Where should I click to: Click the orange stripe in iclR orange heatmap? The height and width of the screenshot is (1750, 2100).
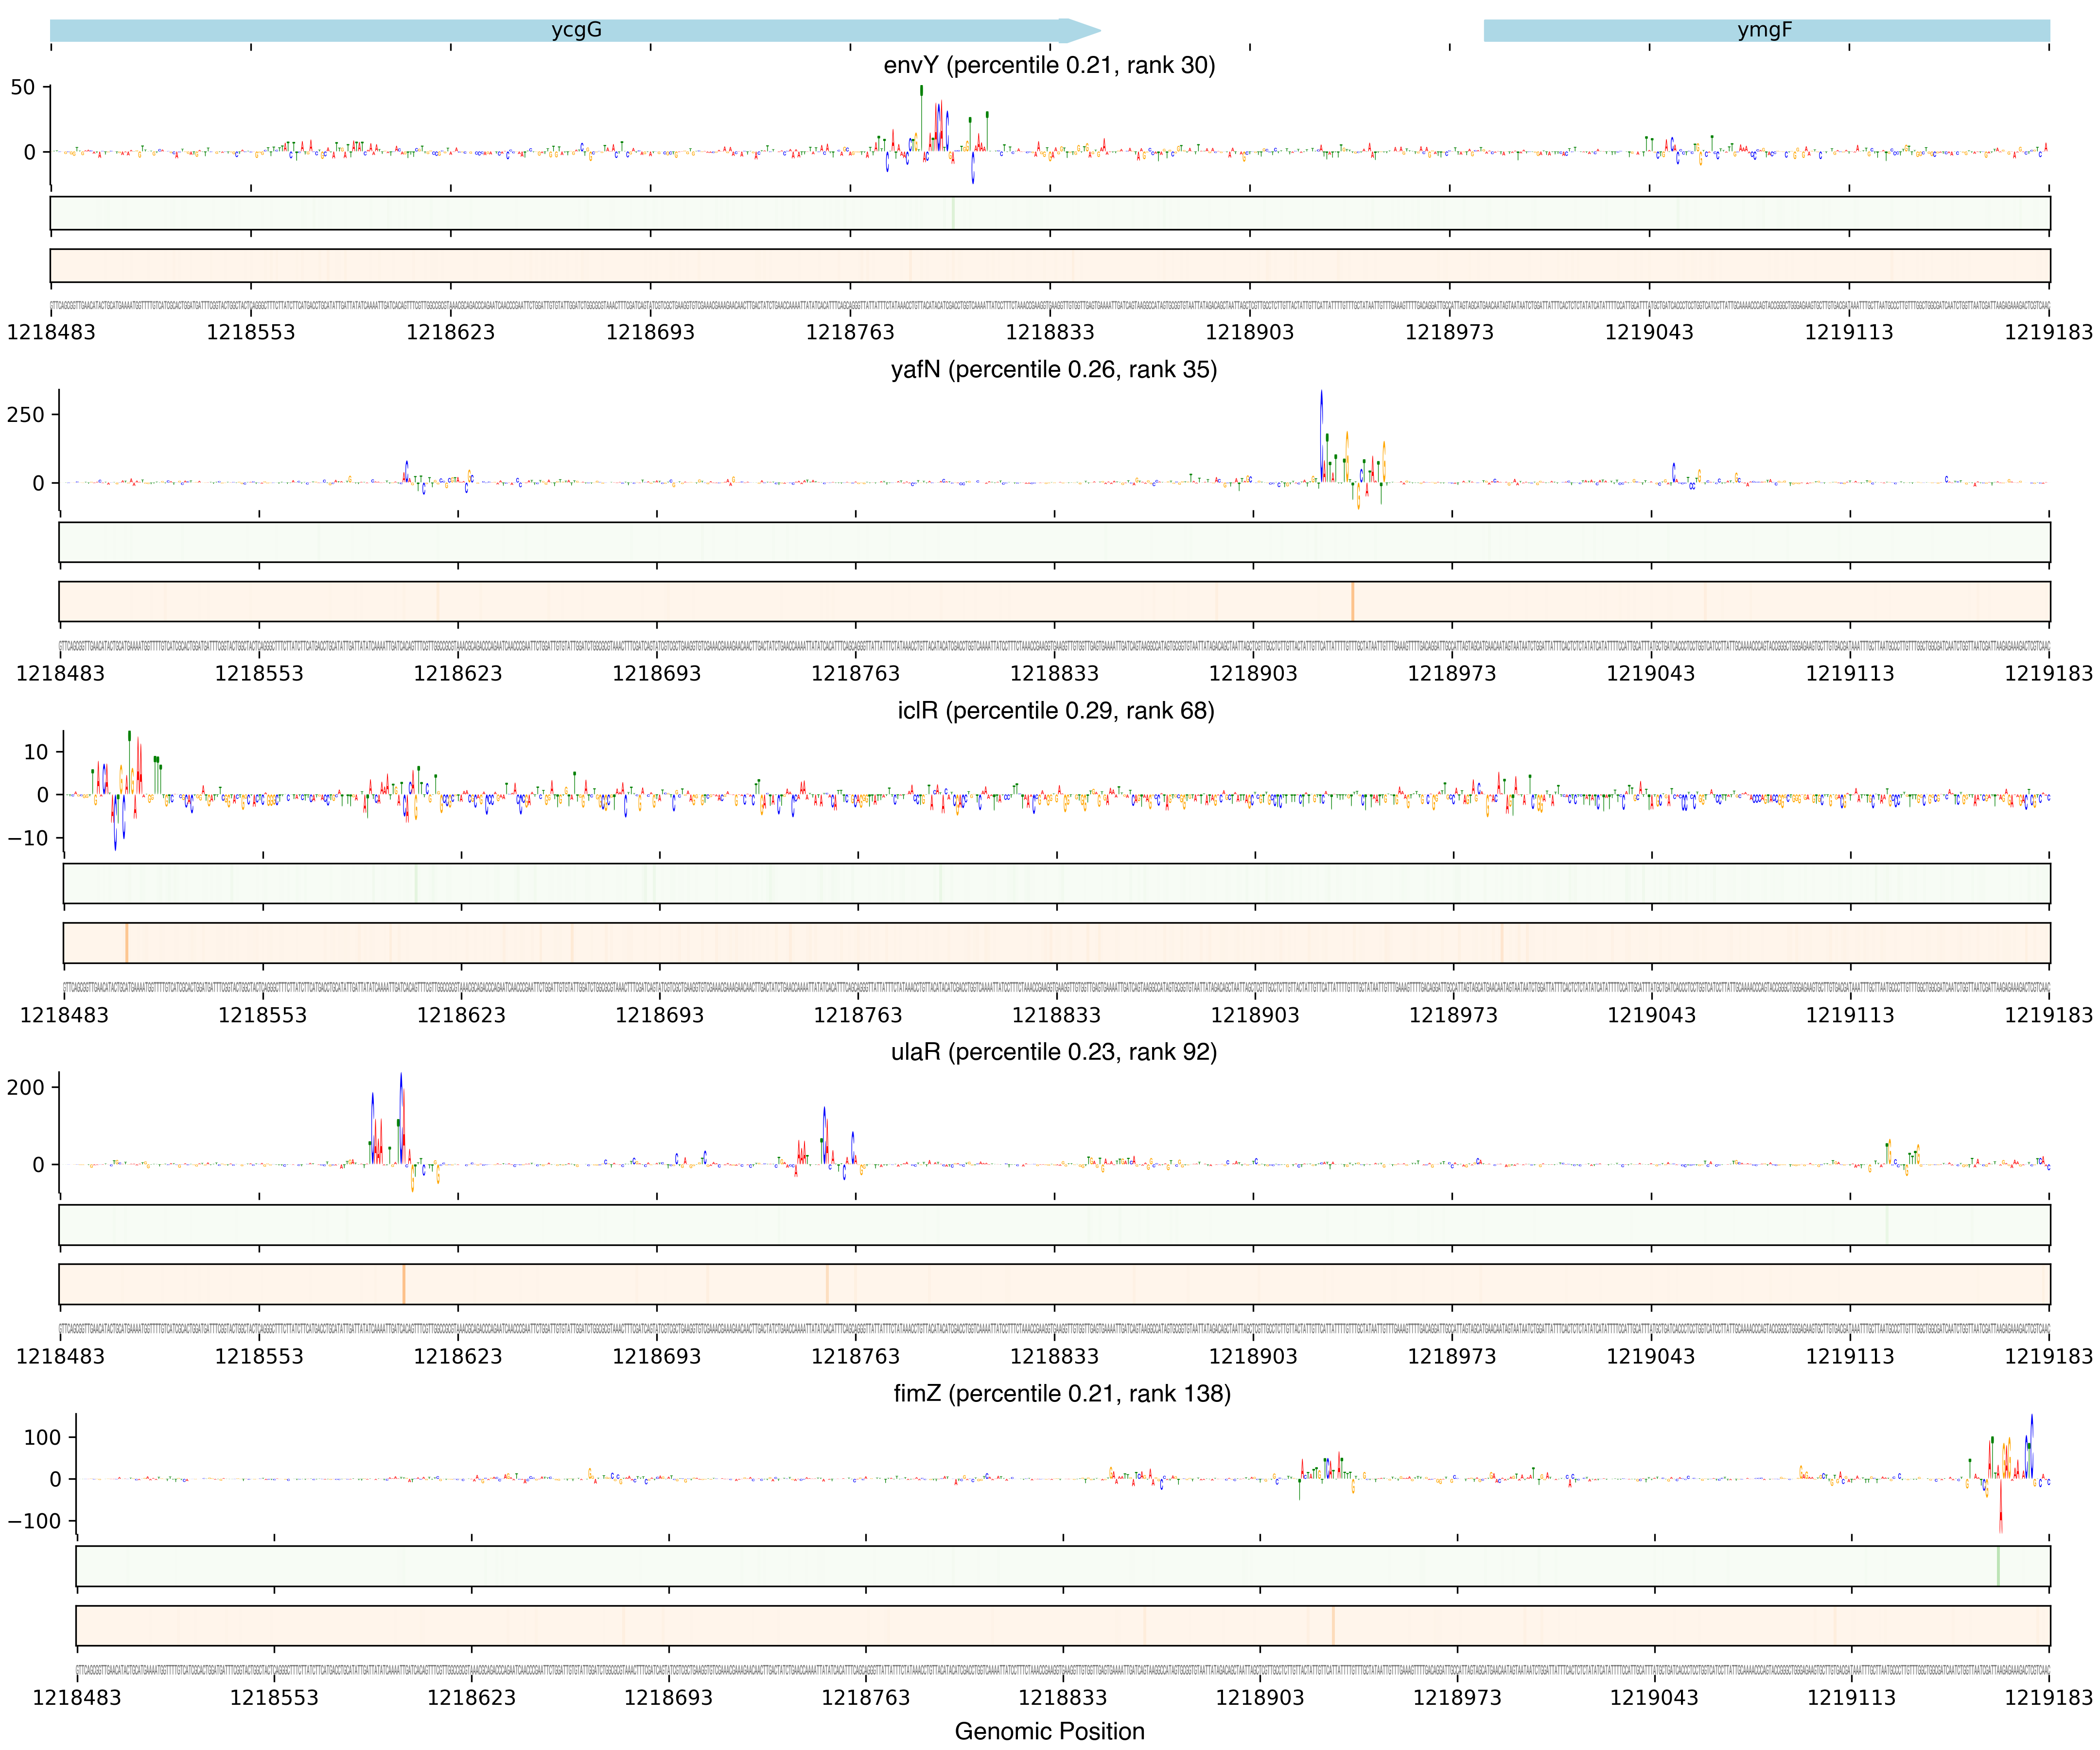pos(127,943)
